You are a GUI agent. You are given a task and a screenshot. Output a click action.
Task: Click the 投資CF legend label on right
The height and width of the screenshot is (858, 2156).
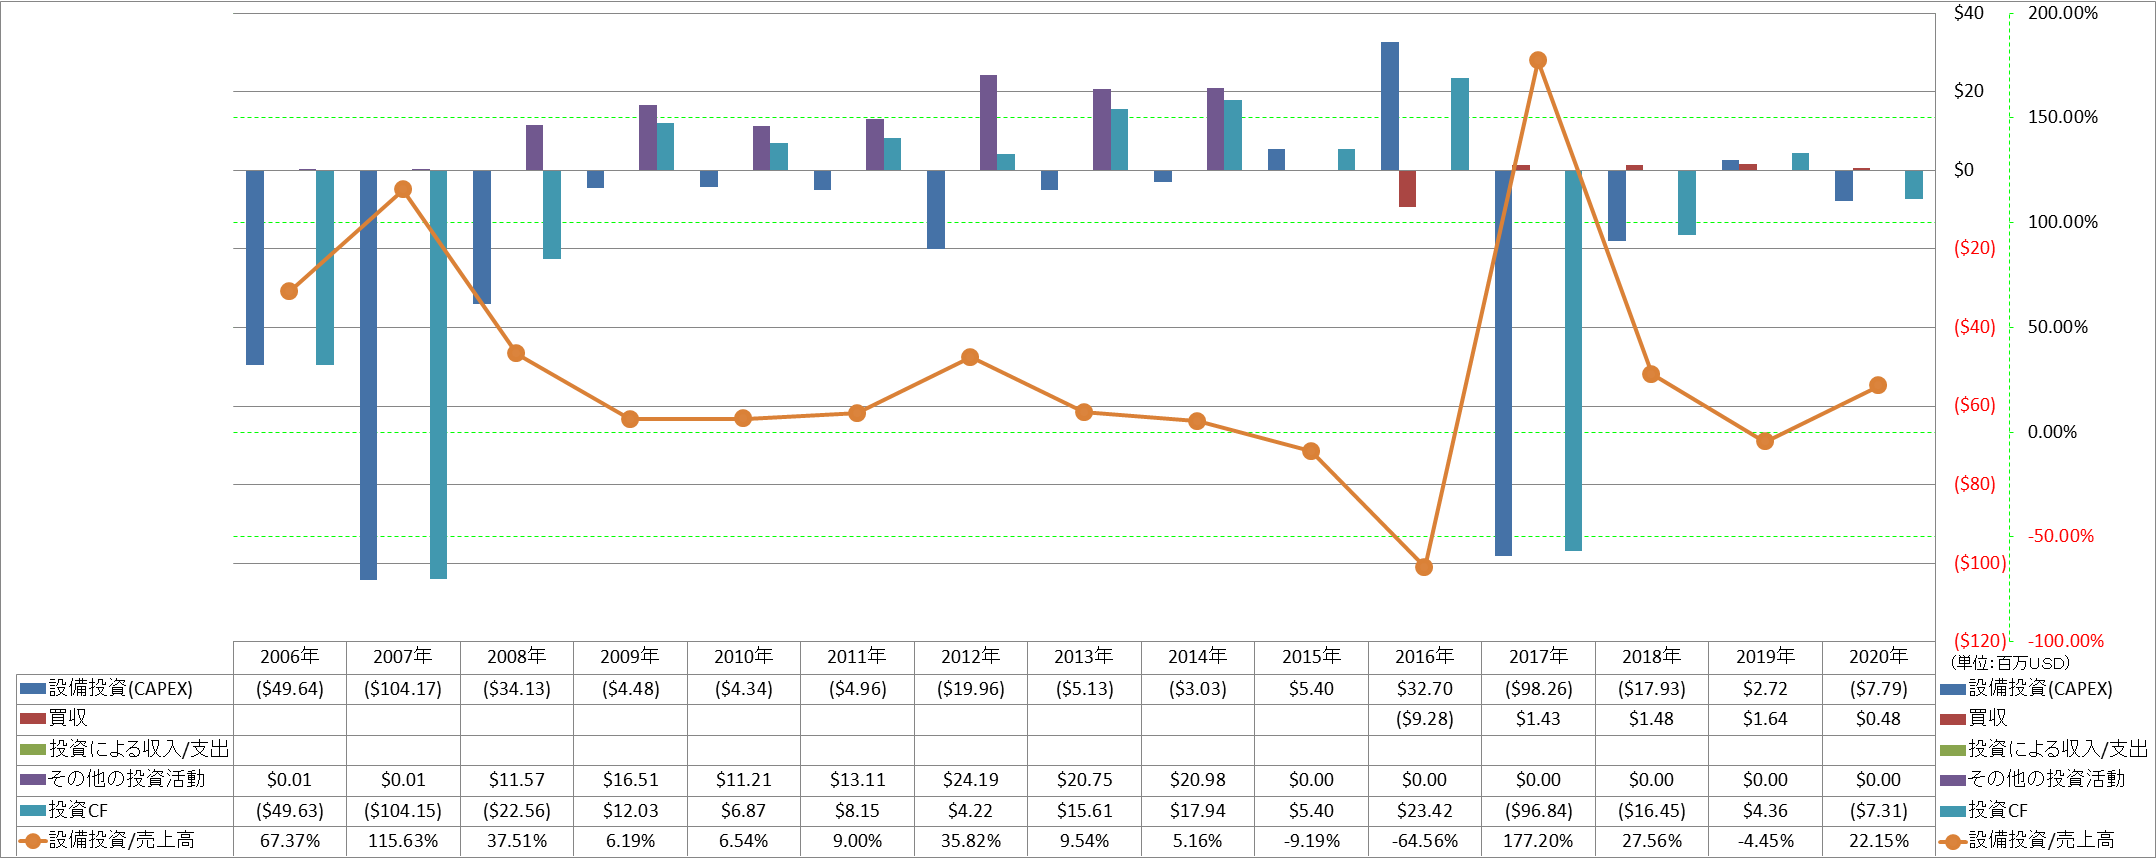(1998, 811)
